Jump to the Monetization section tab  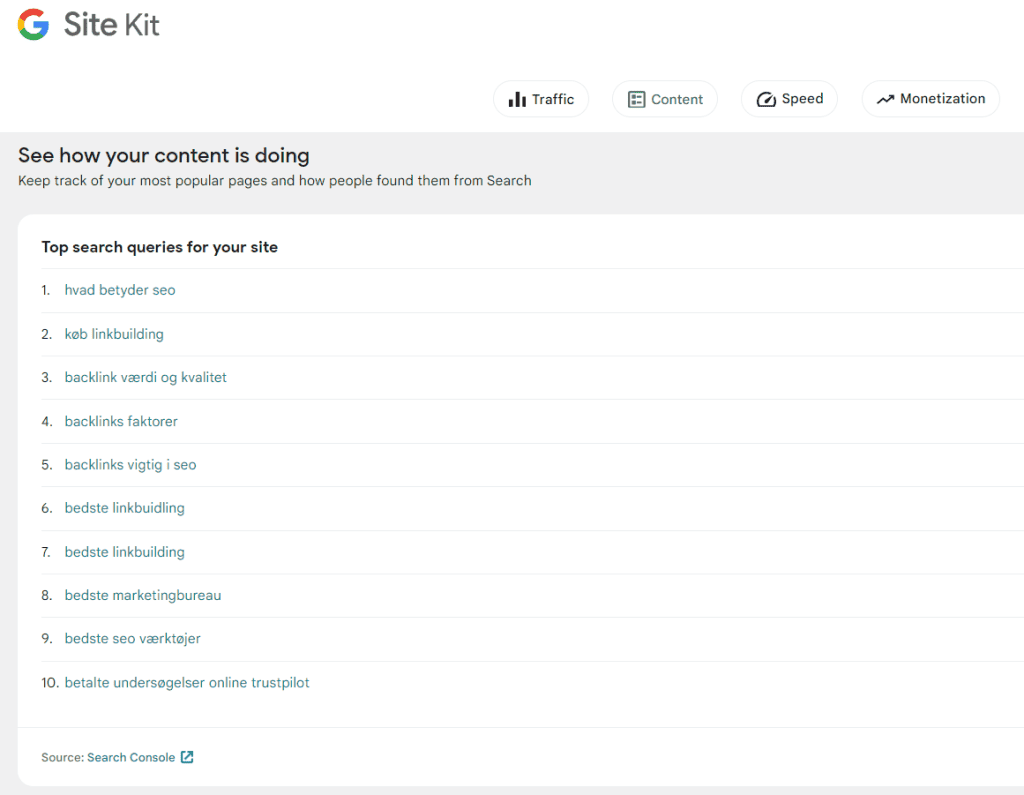click(x=942, y=99)
